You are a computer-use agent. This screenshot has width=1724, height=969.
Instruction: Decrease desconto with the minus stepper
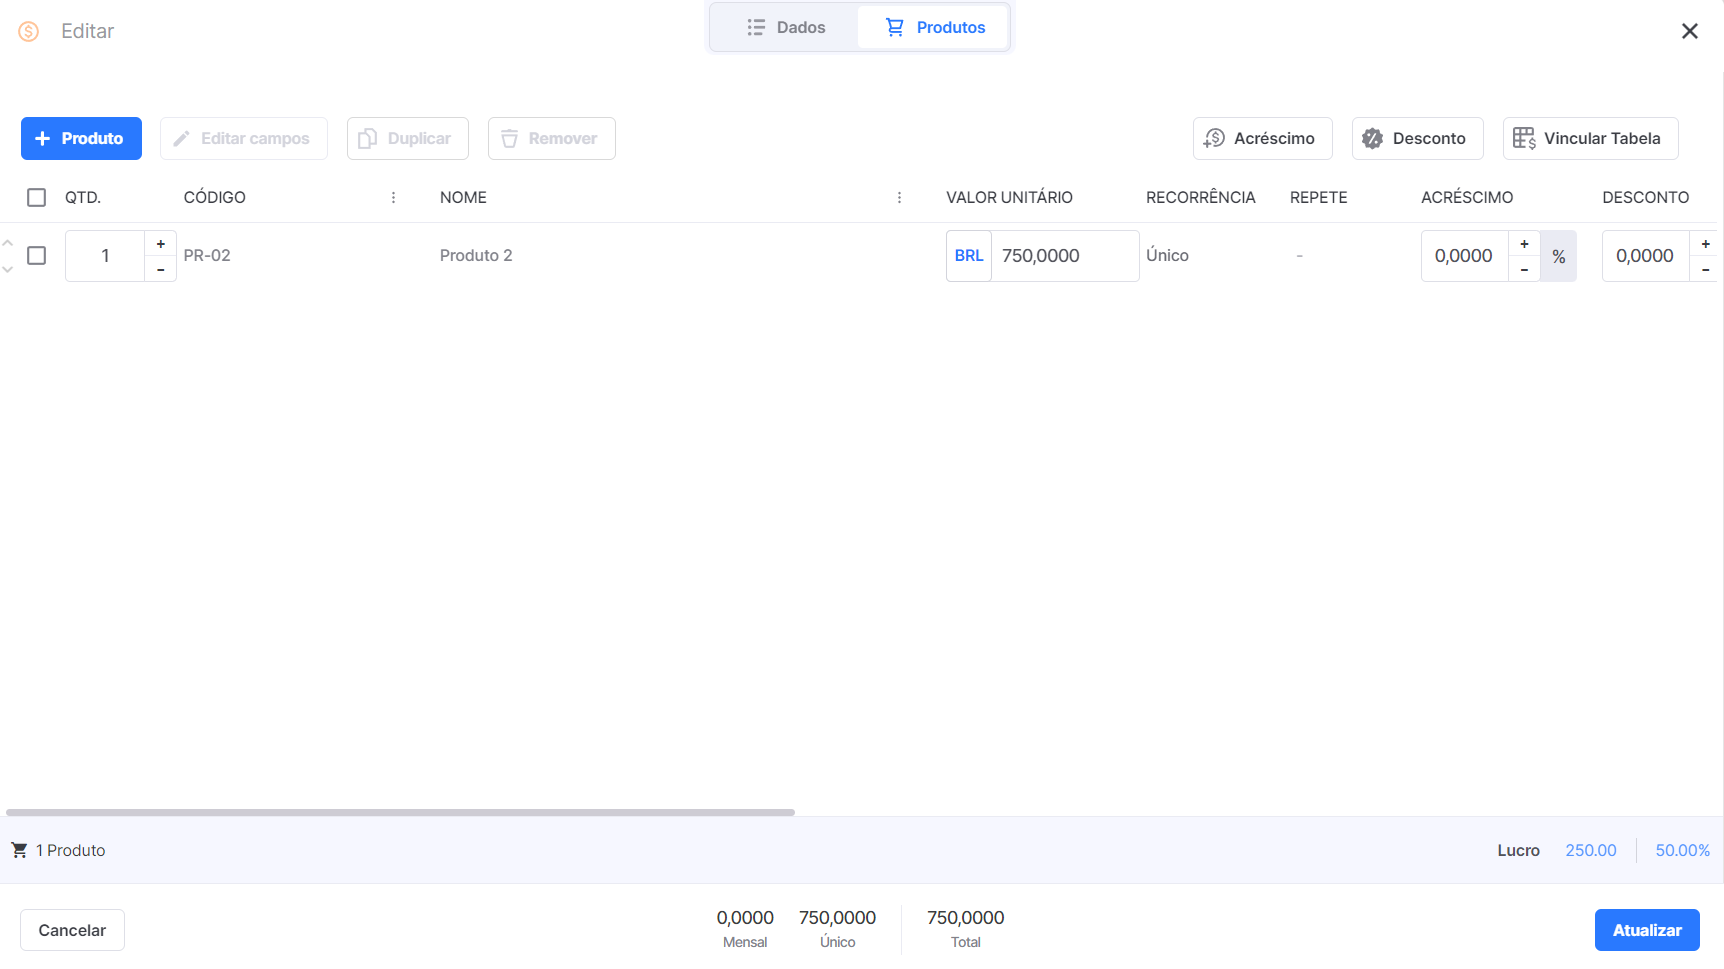pyautogui.click(x=1706, y=269)
